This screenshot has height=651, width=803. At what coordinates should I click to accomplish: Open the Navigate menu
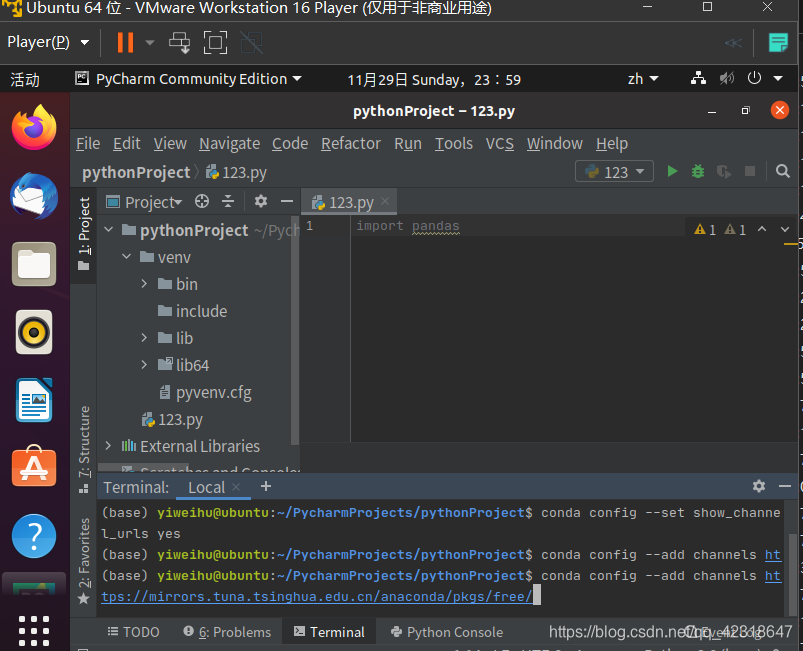tap(229, 143)
